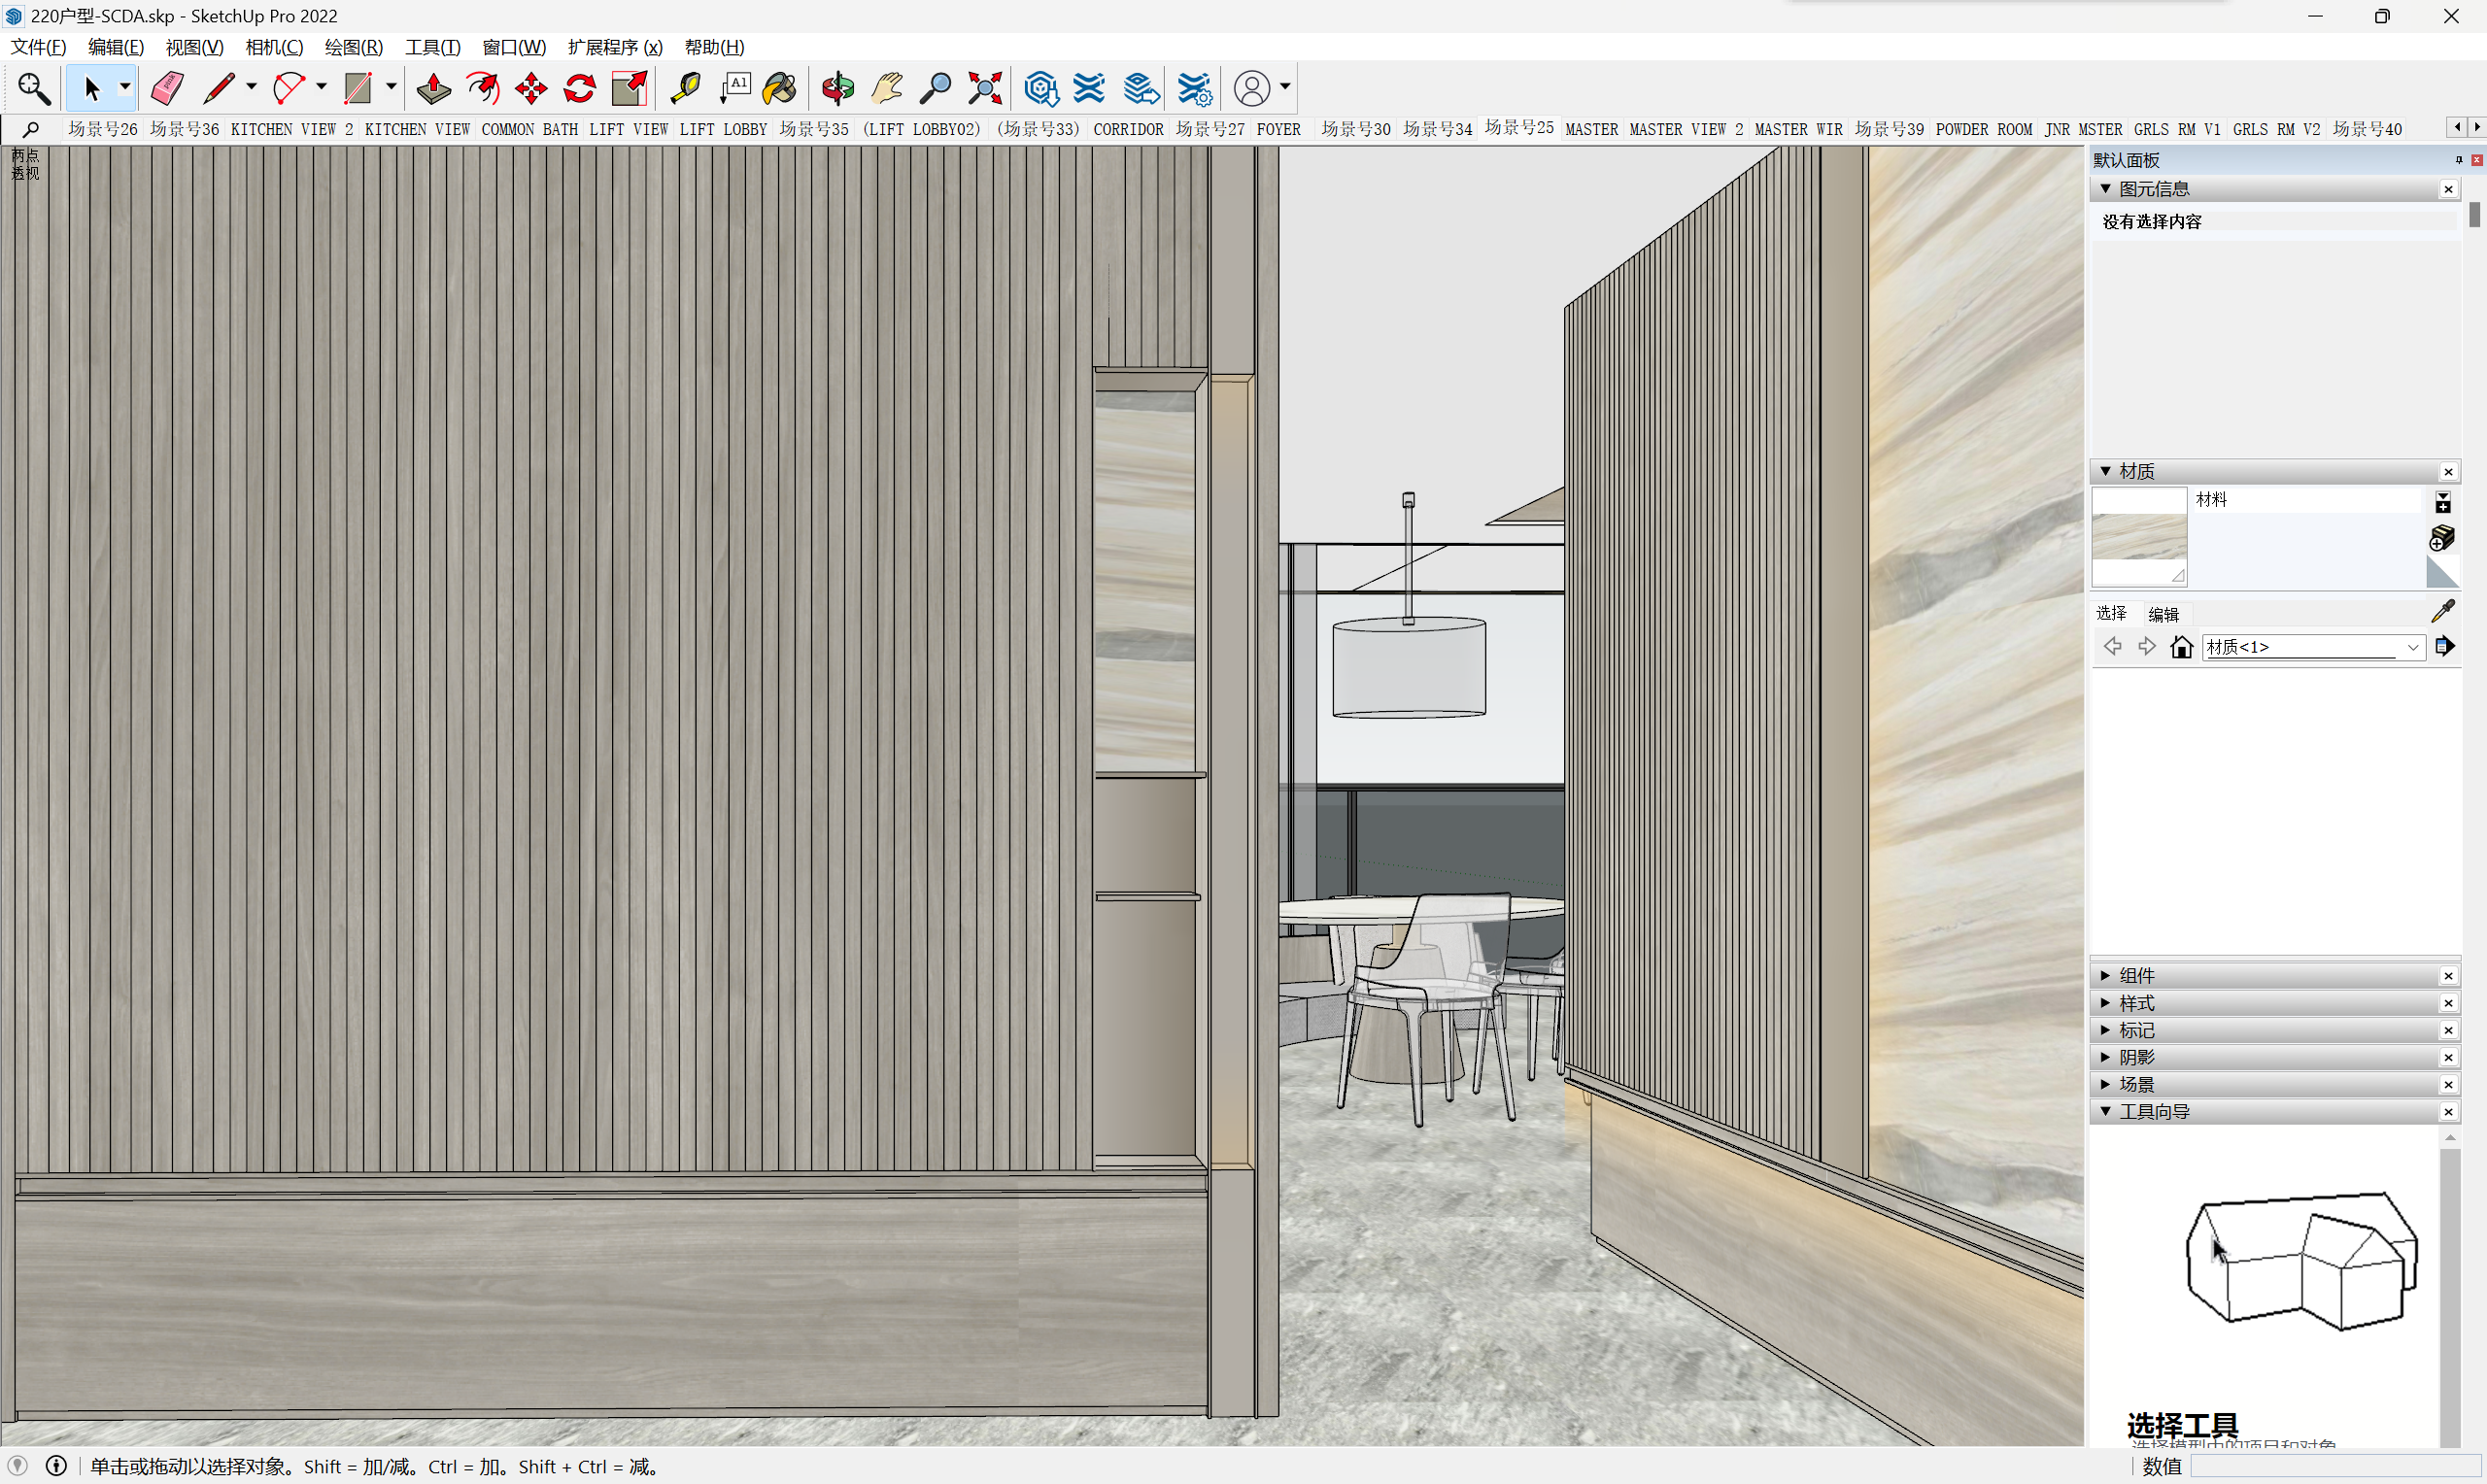2487x1484 pixels.
Task: Click Send to LayOut icon
Action: [x=1141, y=88]
